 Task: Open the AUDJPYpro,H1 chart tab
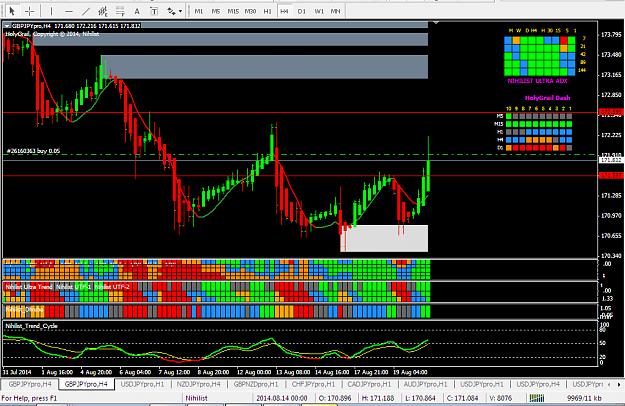click(x=425, y=384)
